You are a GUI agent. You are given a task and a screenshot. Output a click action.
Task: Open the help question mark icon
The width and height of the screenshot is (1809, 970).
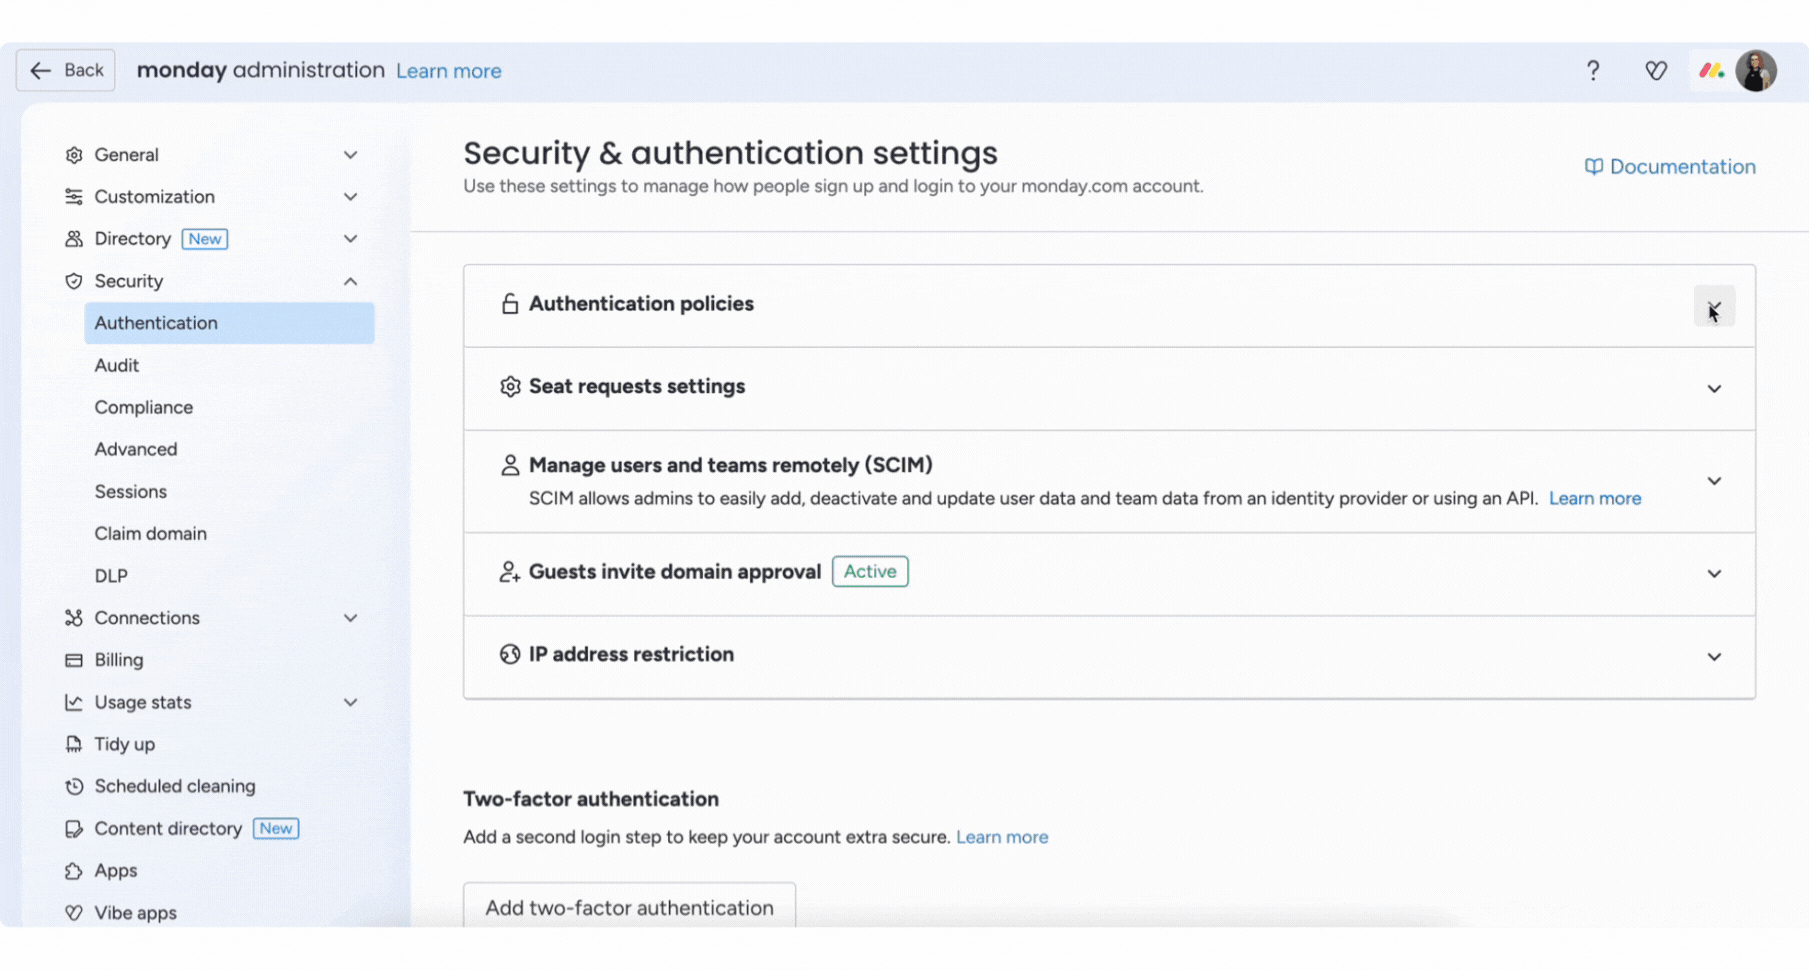tap(1593, 71)
